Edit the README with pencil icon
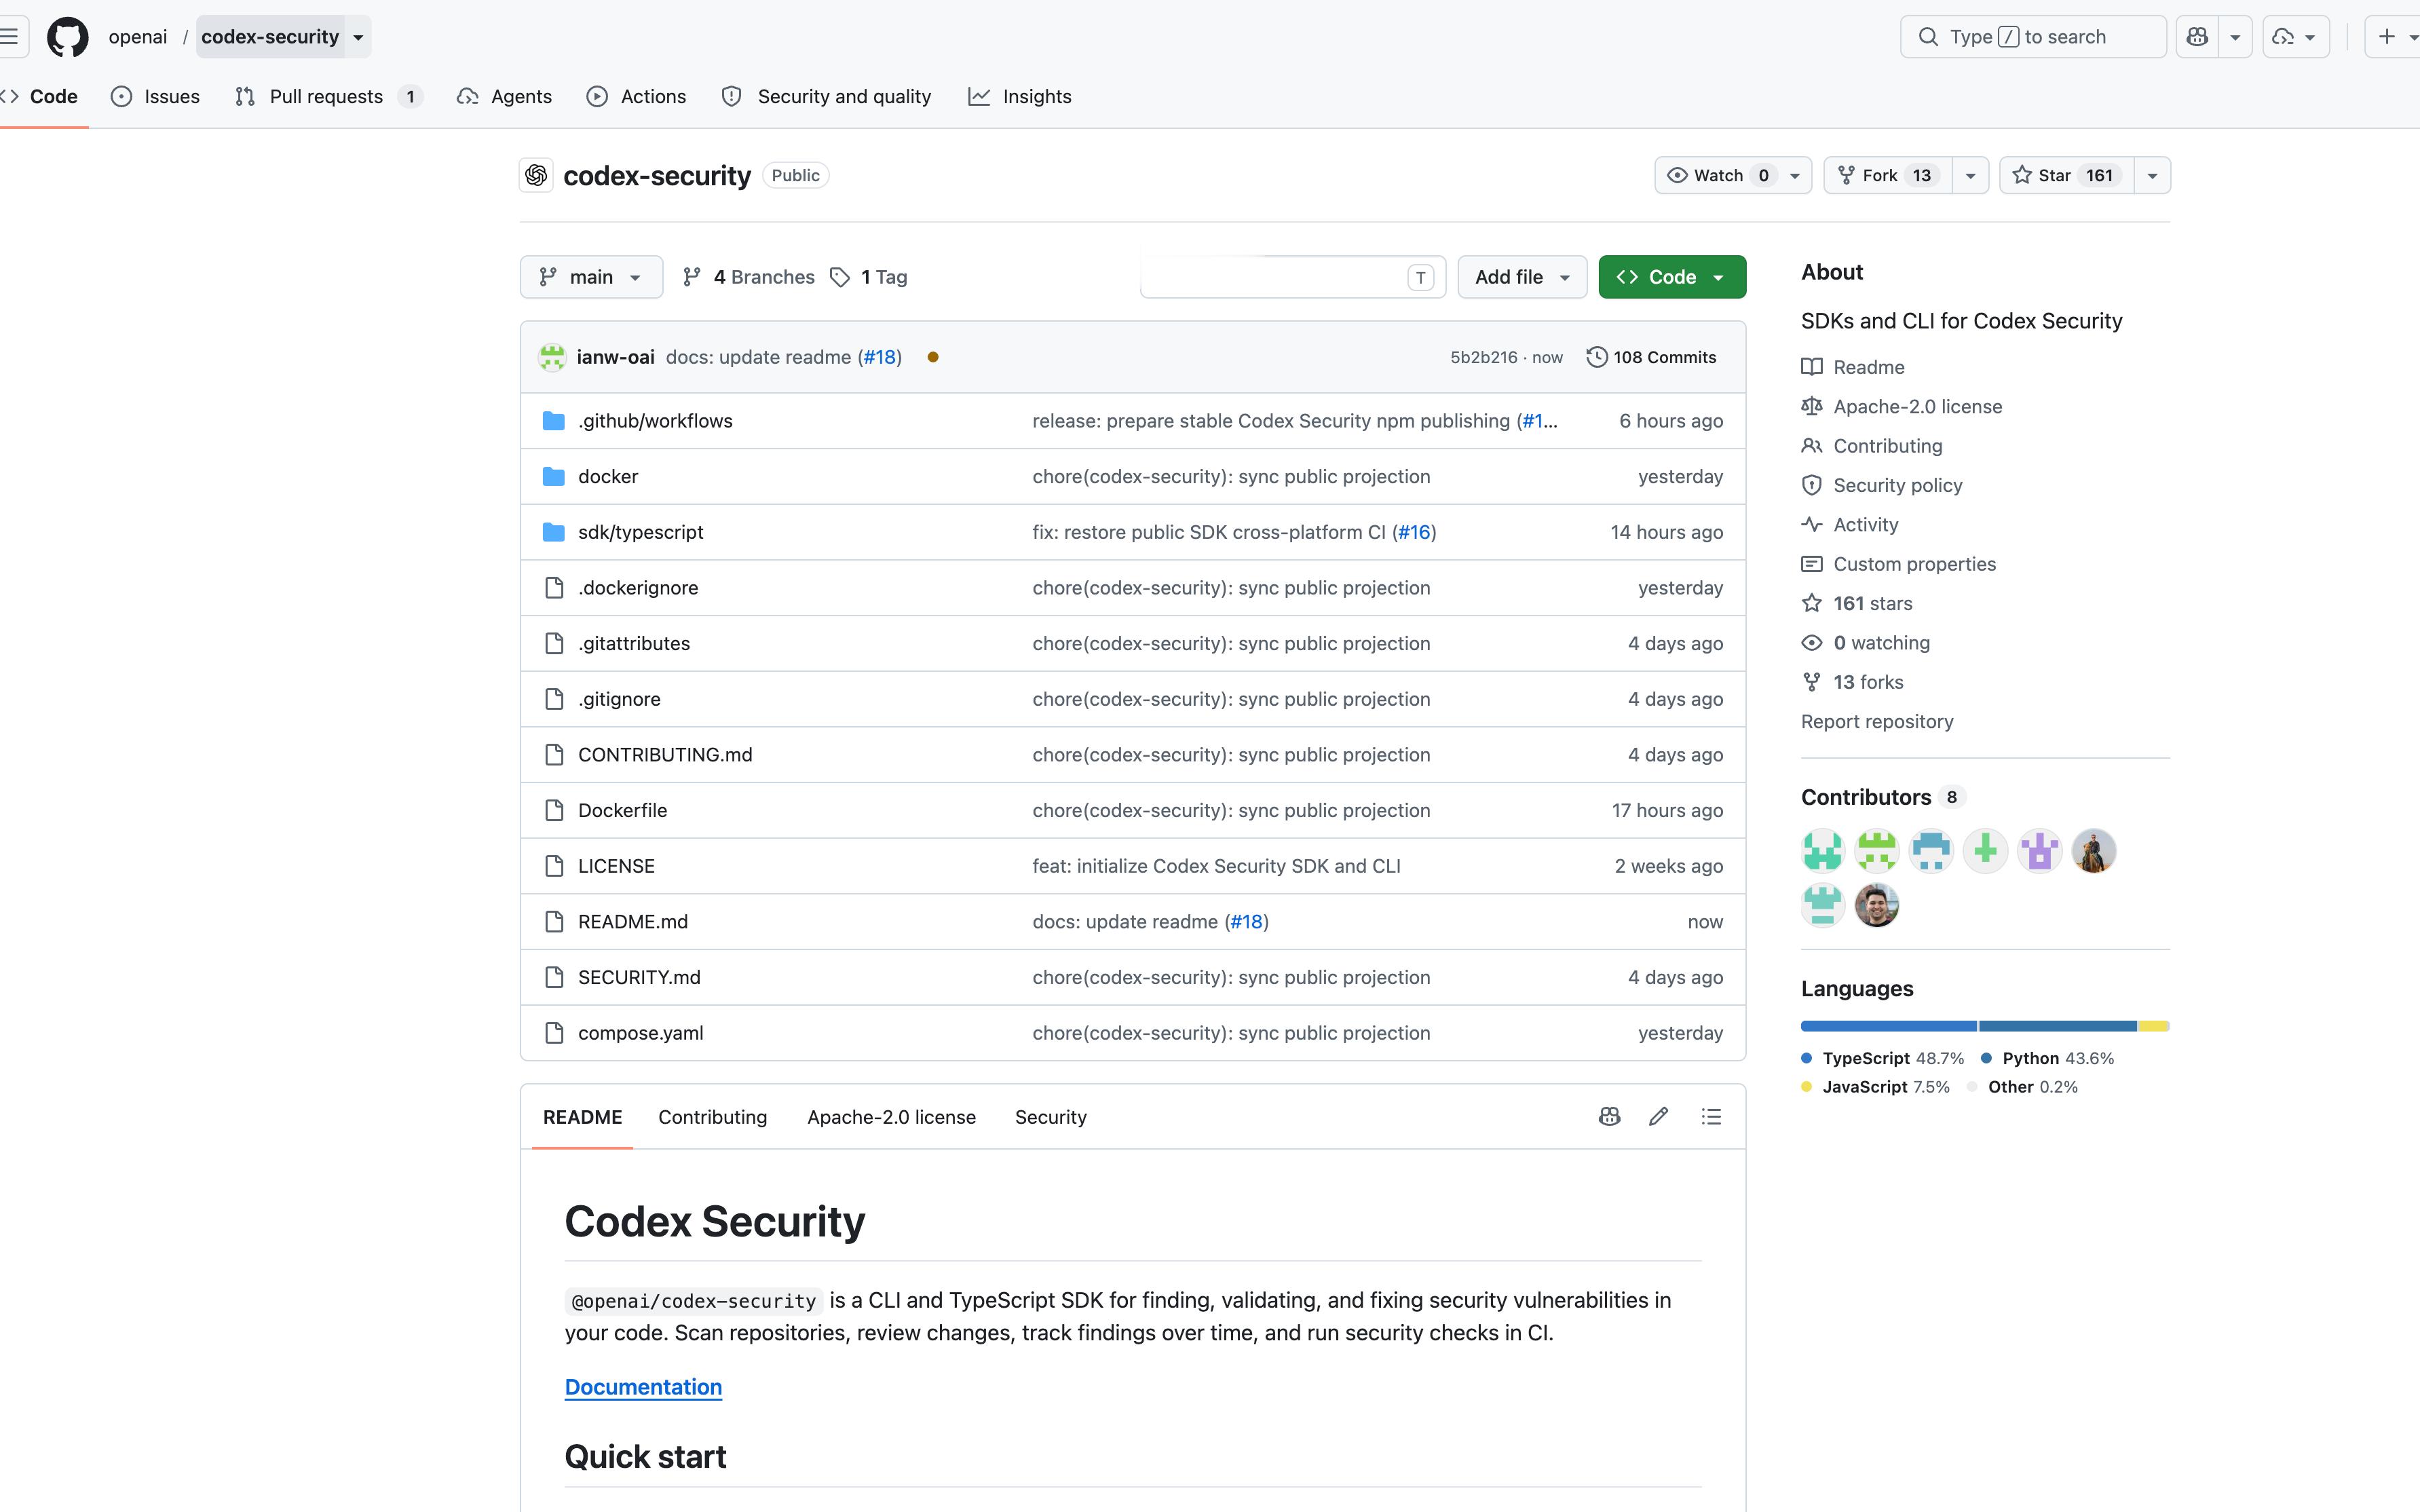Image resolution: width=2420 pixels, height=1512 pixels. [x=1658, y=1117]
